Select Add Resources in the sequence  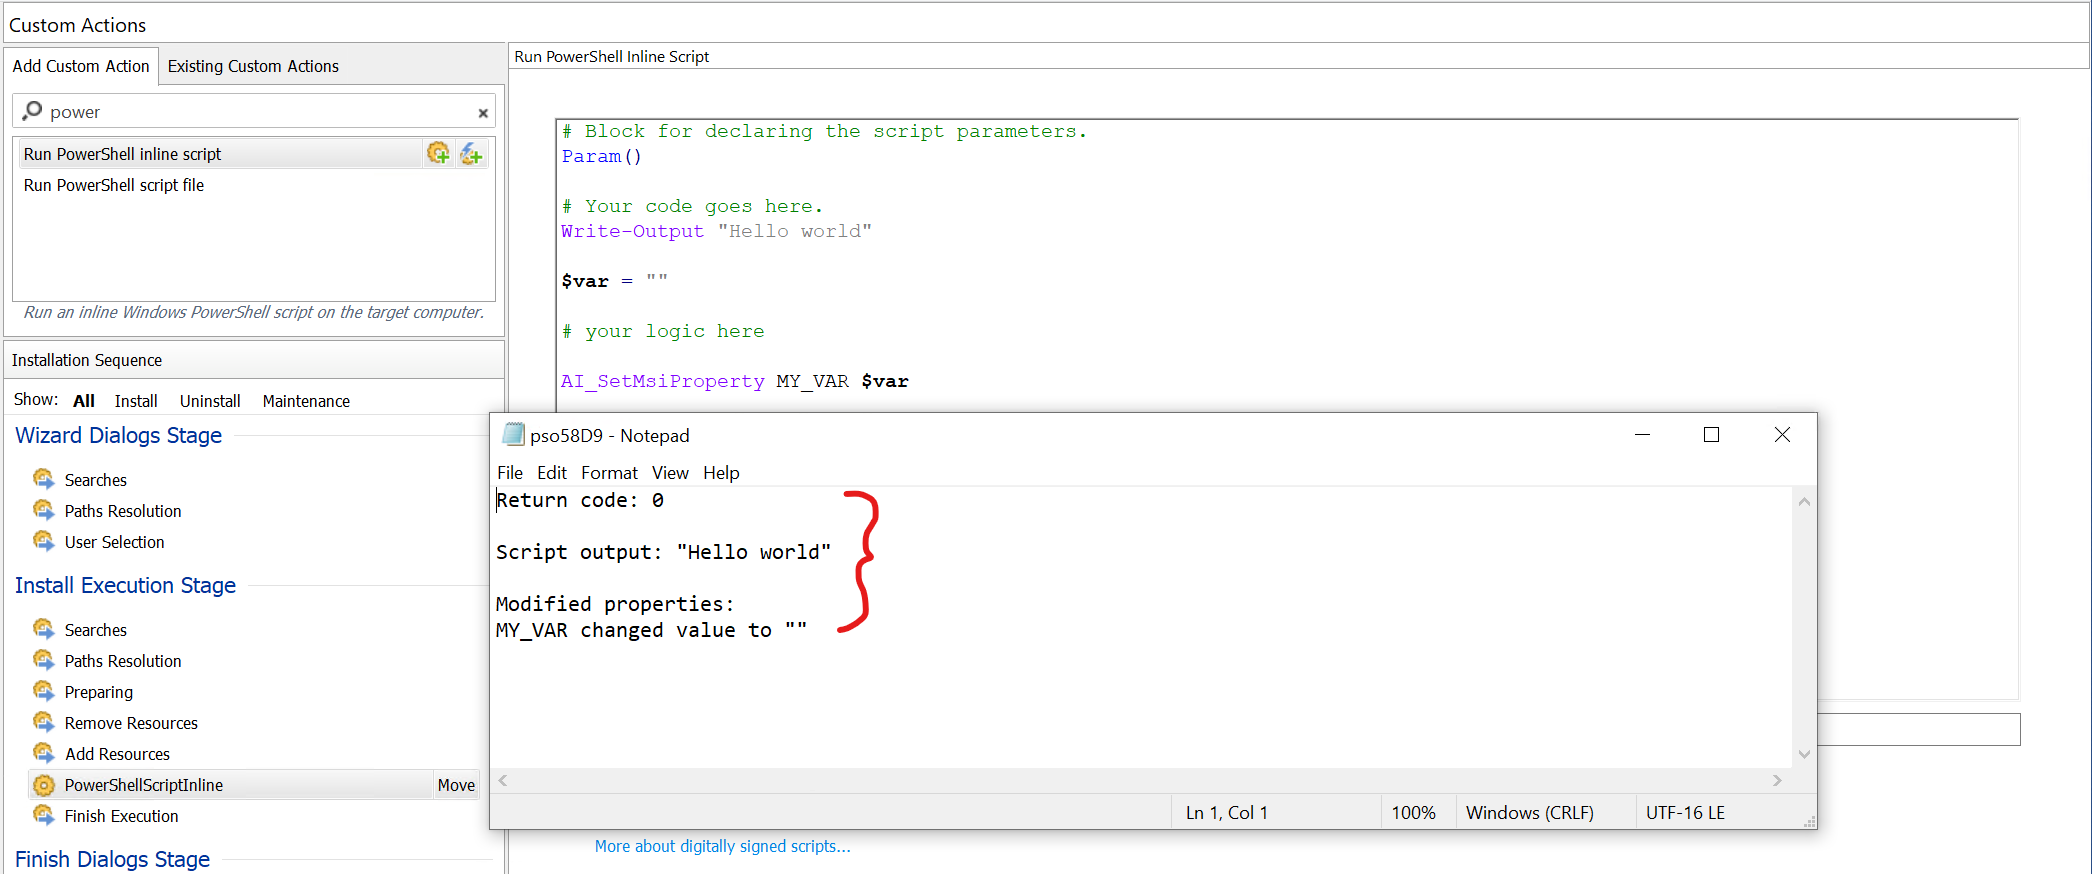tap(117, 754)
